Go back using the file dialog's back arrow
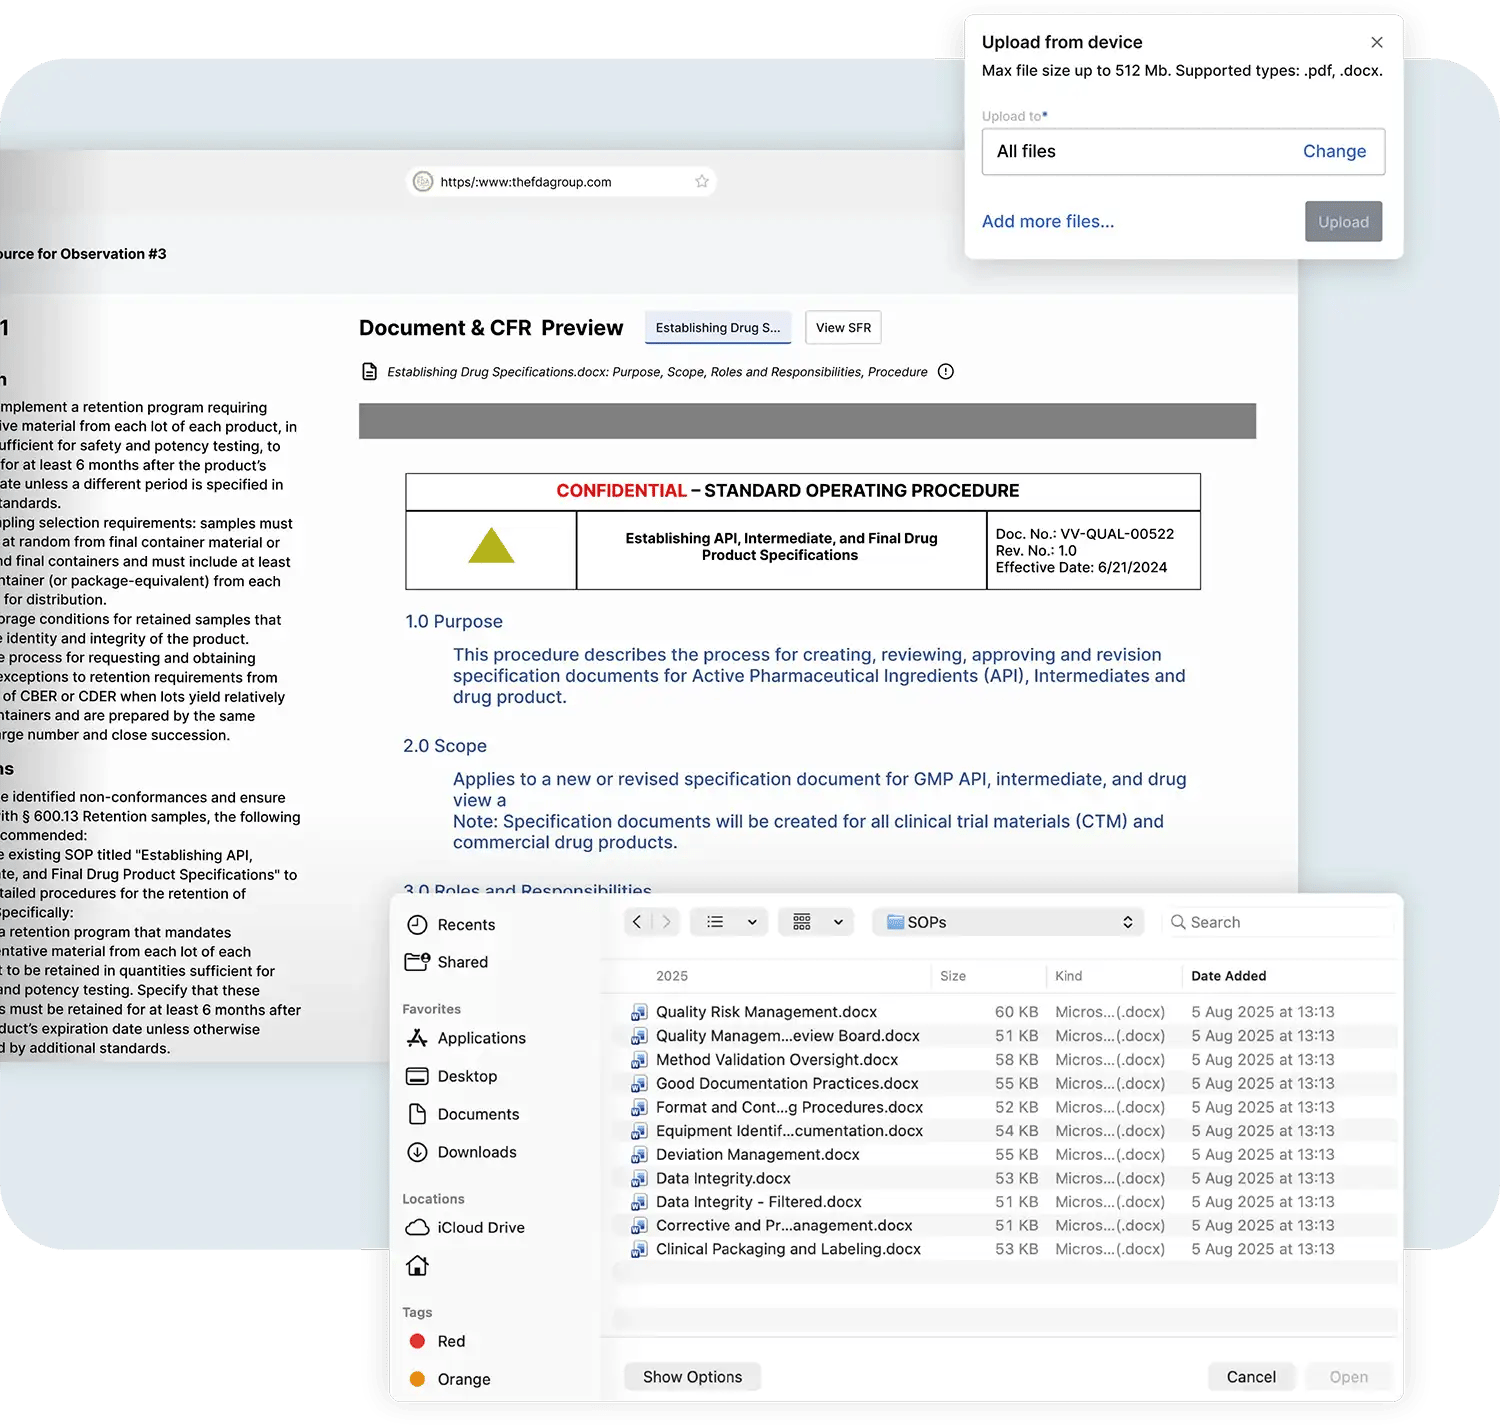This screenshot has width=1500, height=1425. [637, 922]
